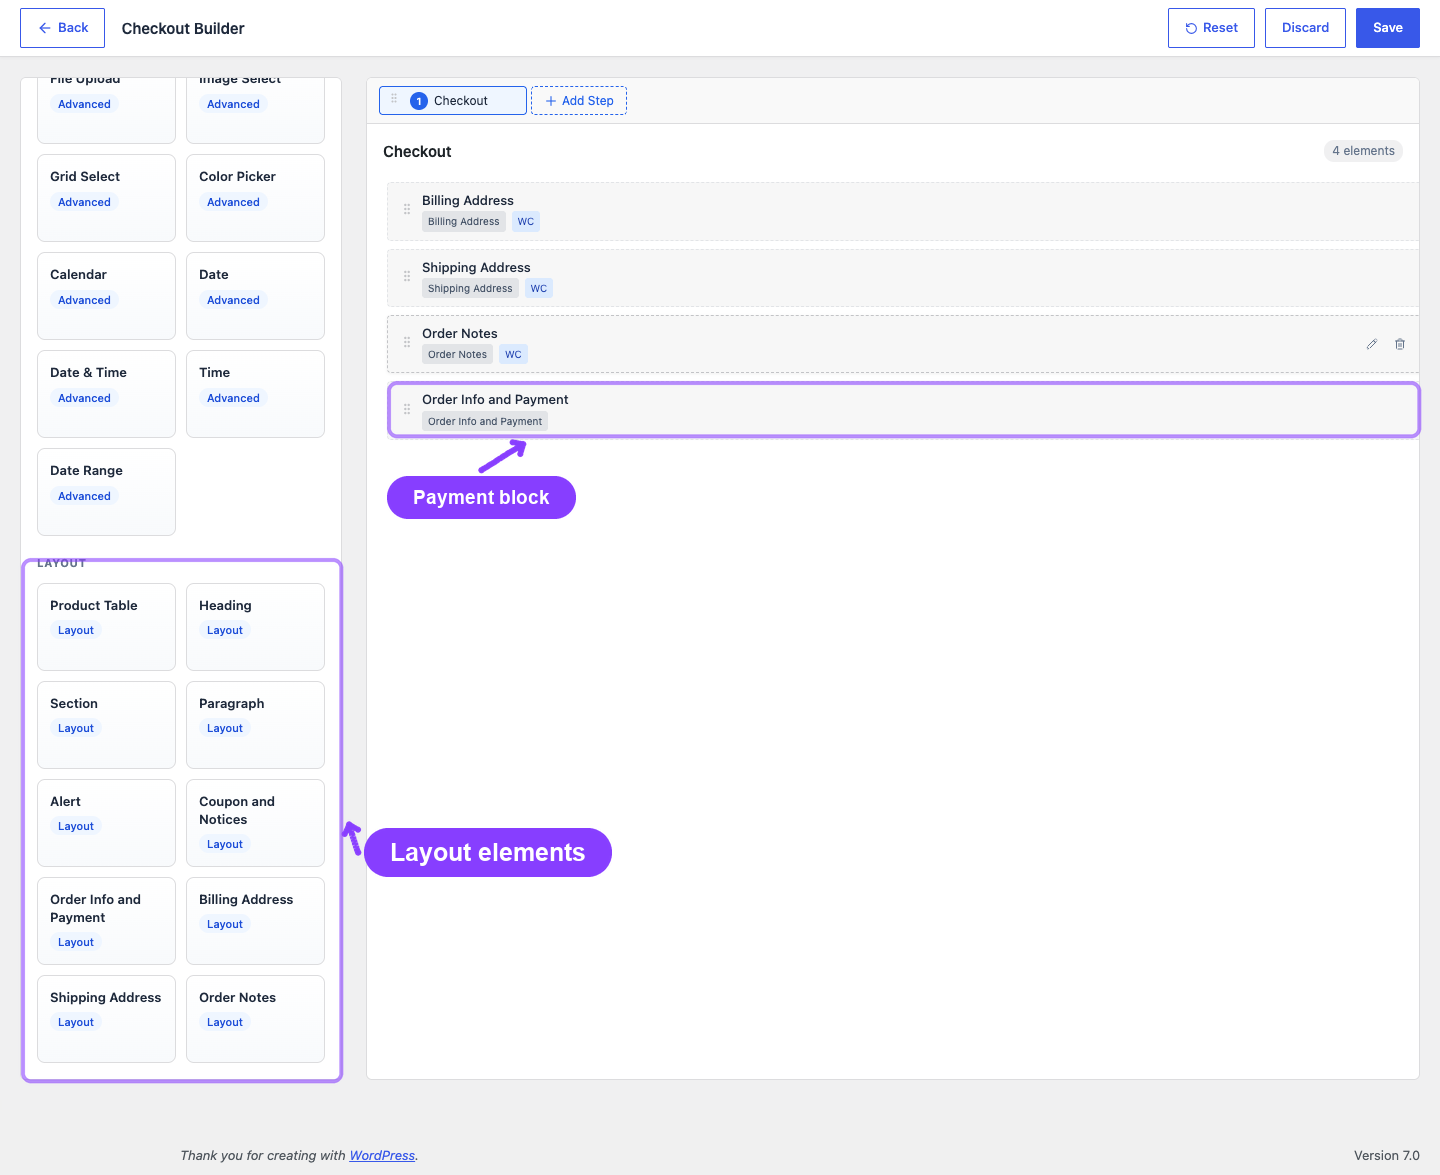Click the 'Checkout Builder' page title

point(183,29)
